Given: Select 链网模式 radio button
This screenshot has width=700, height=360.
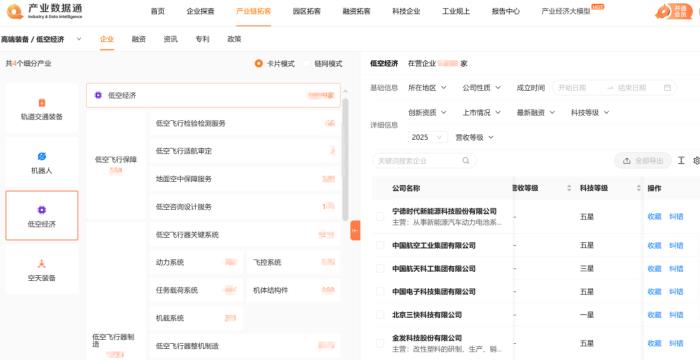Looking at the screenshot, I should click(306, 64).
